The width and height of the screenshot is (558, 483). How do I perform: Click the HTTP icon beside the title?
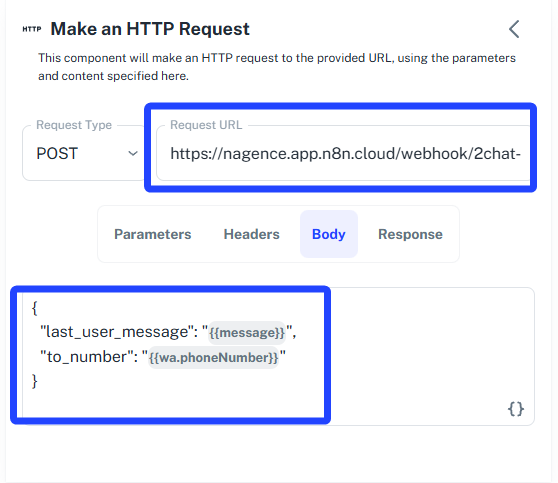(32, 29)
